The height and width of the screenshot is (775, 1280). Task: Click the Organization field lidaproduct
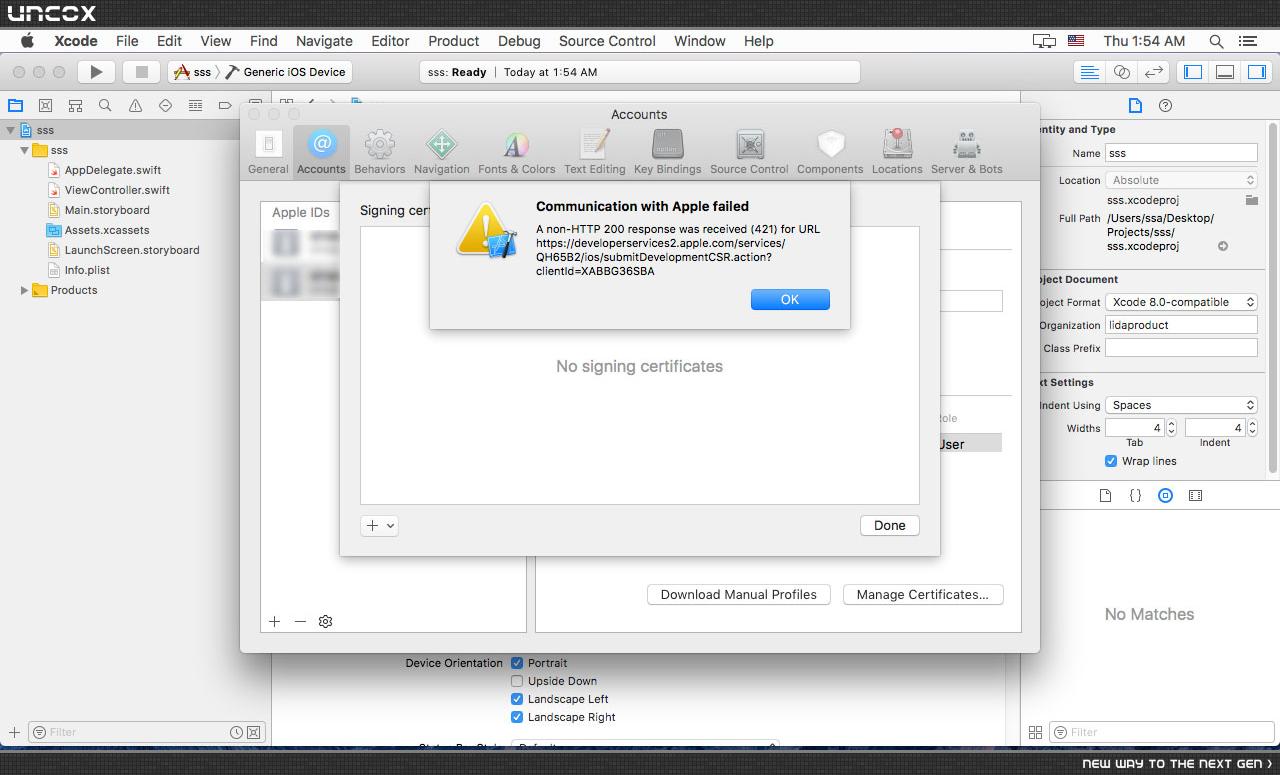tap(1181, 325)
